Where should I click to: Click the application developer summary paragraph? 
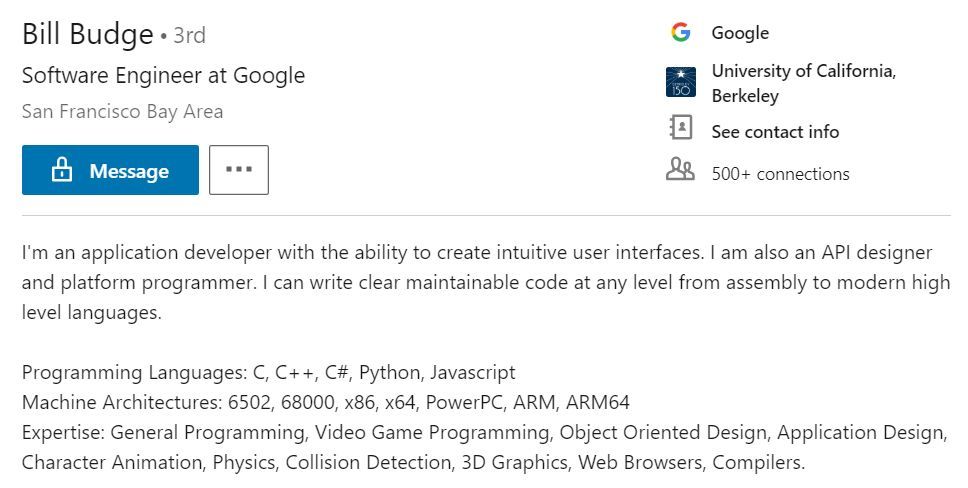(486, 282)
